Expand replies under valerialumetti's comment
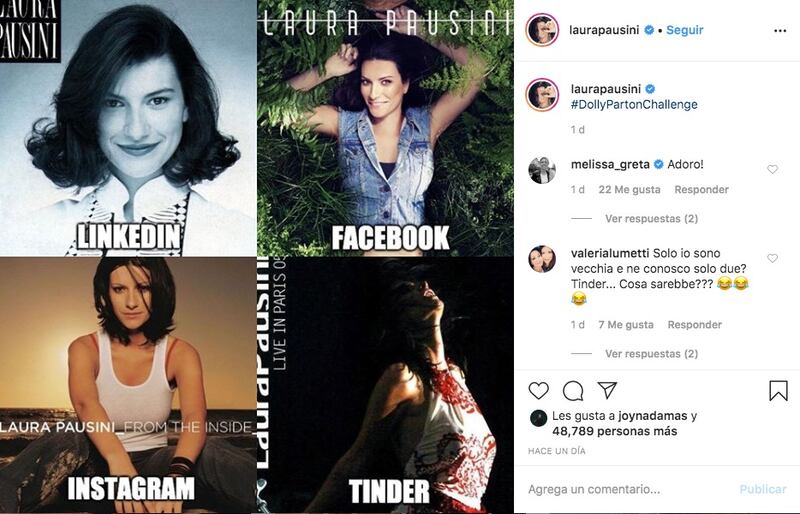The height and width of the screenshot is (514, 800). click(x=652, y=354)
